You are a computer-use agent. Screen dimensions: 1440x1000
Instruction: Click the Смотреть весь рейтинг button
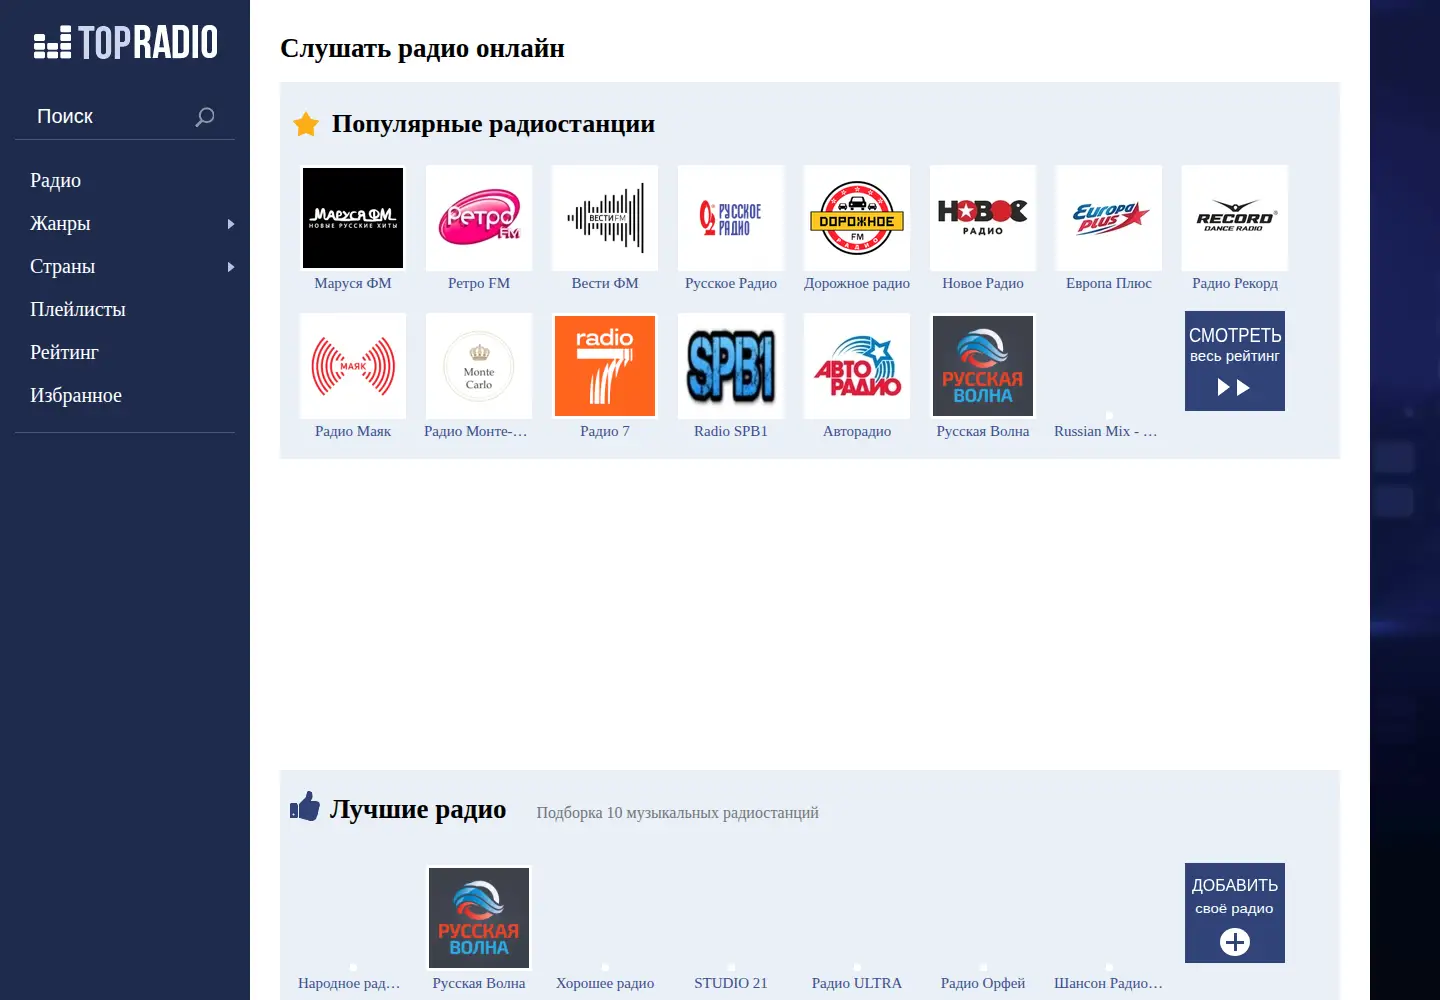[x=1235, y=361]
